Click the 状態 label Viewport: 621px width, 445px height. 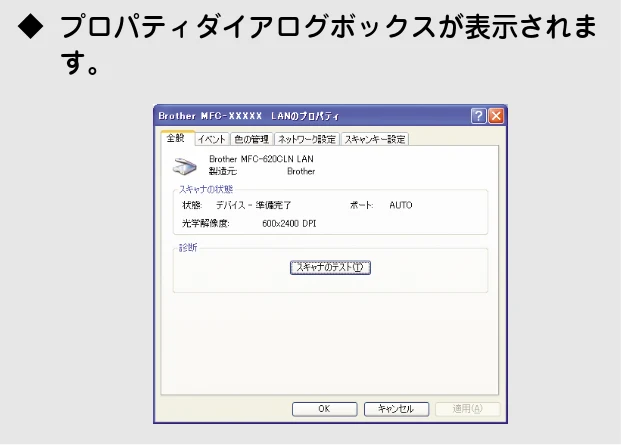point(192,205)
